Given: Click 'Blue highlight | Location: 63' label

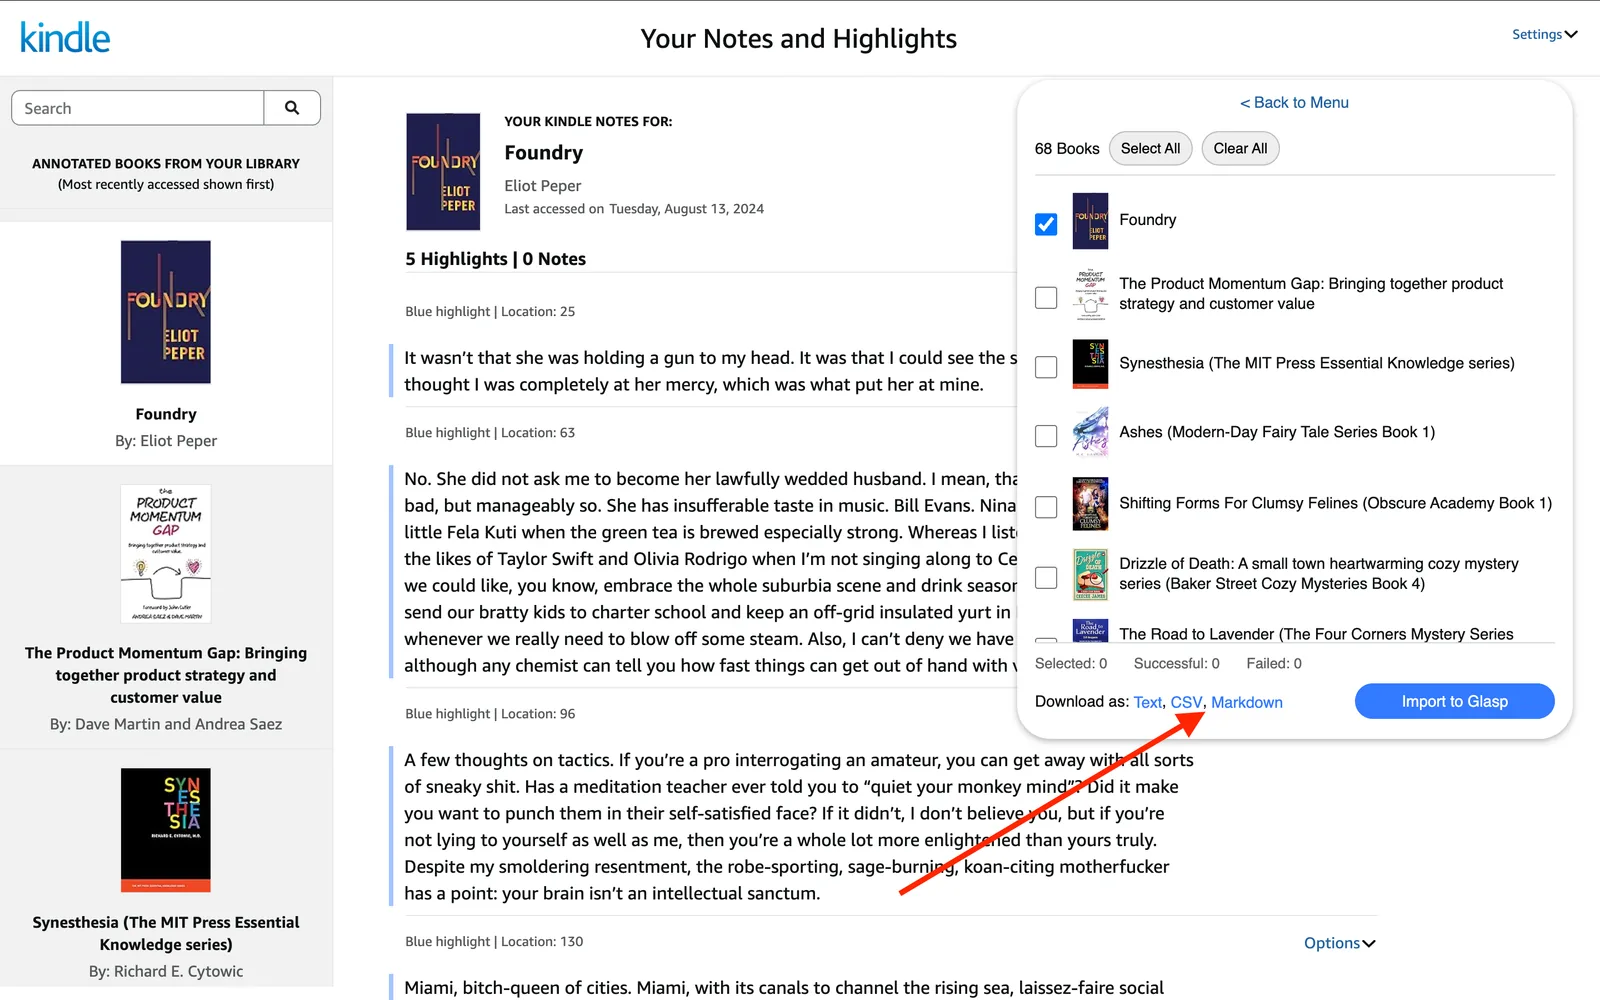Looking at the screenshot, I should 490,433.
